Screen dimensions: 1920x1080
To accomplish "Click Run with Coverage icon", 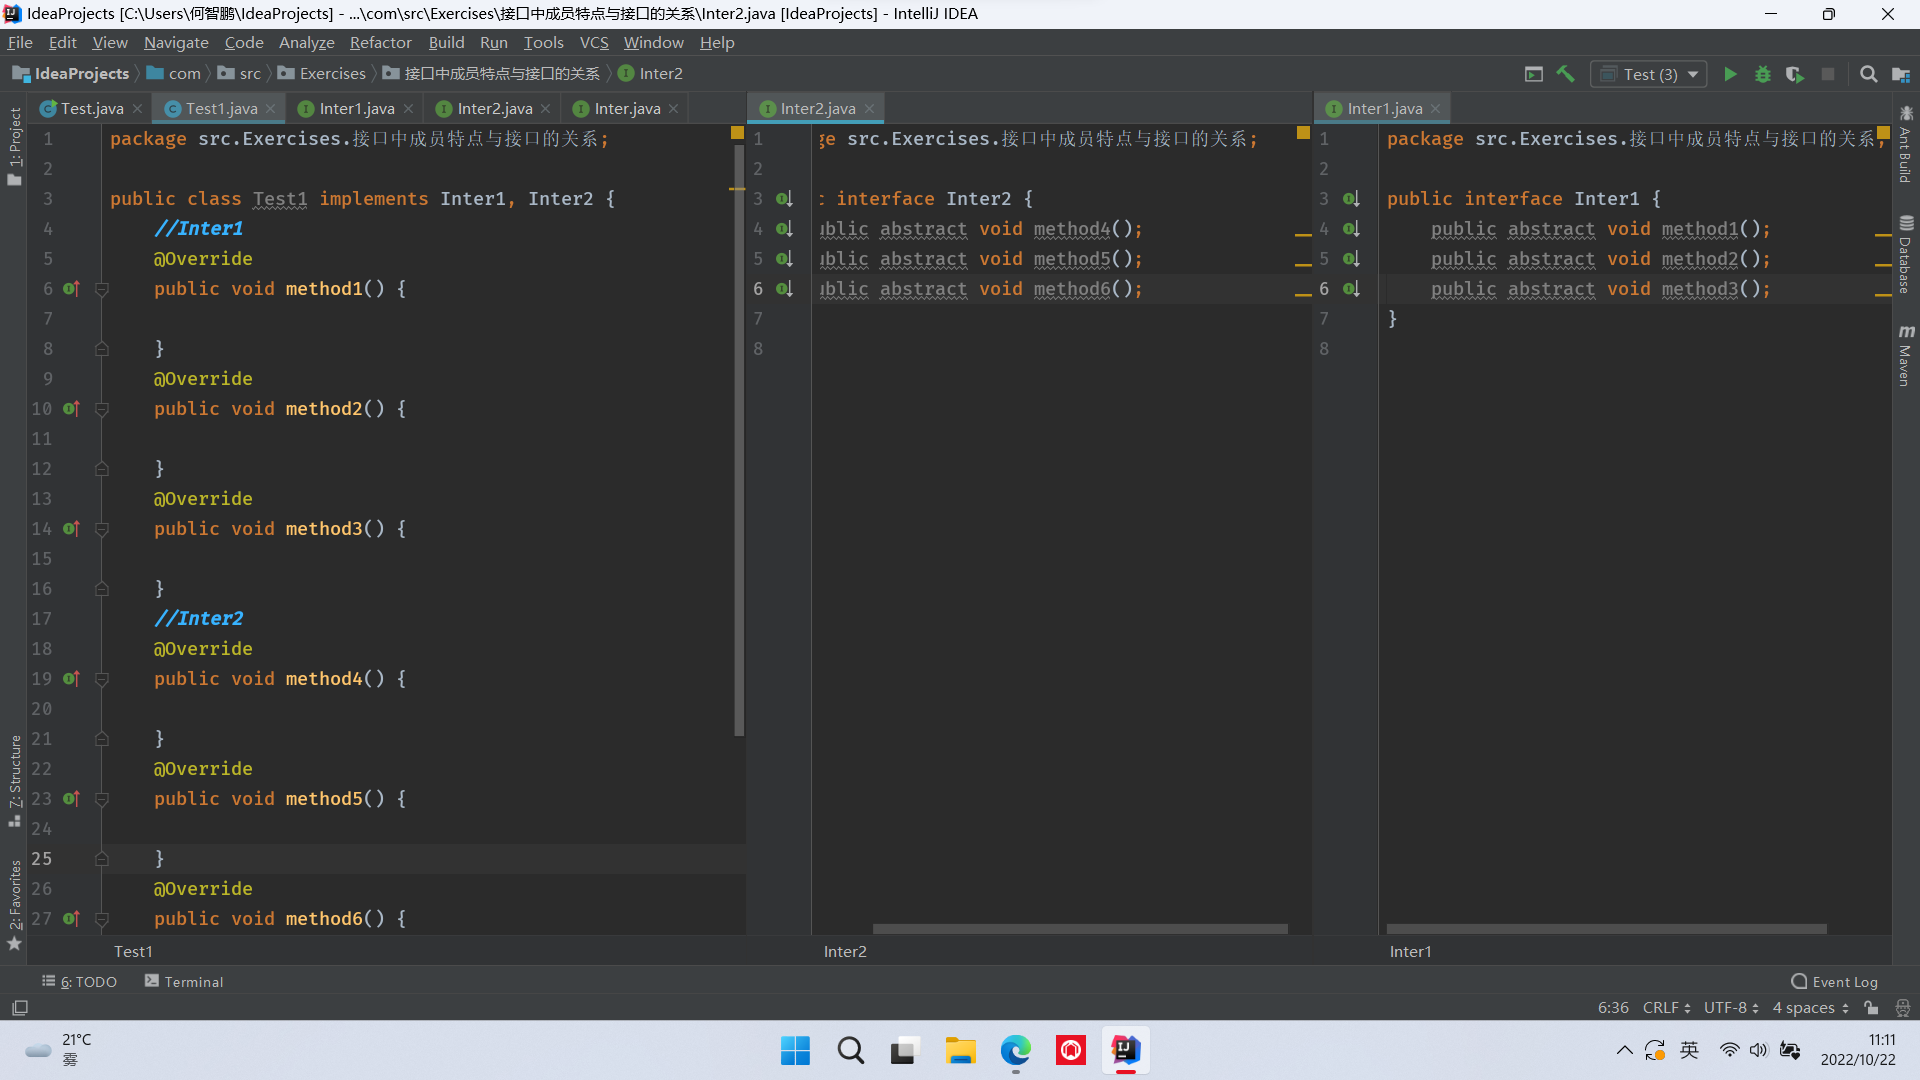I will click(1795, 74).
